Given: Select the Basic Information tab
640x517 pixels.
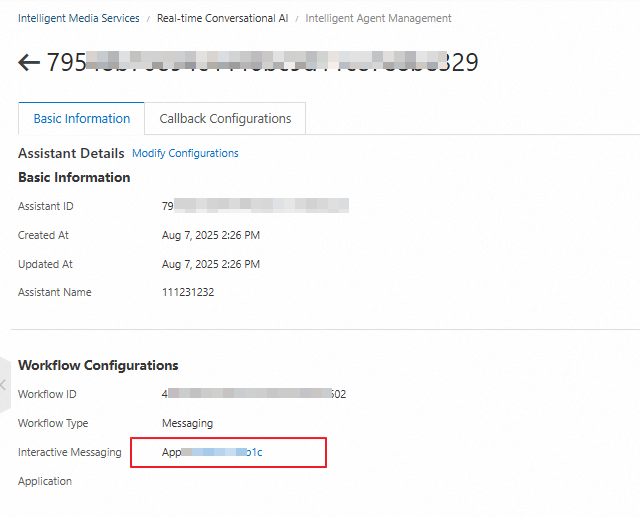Looking at the screenshot, I should click(82, 118).
